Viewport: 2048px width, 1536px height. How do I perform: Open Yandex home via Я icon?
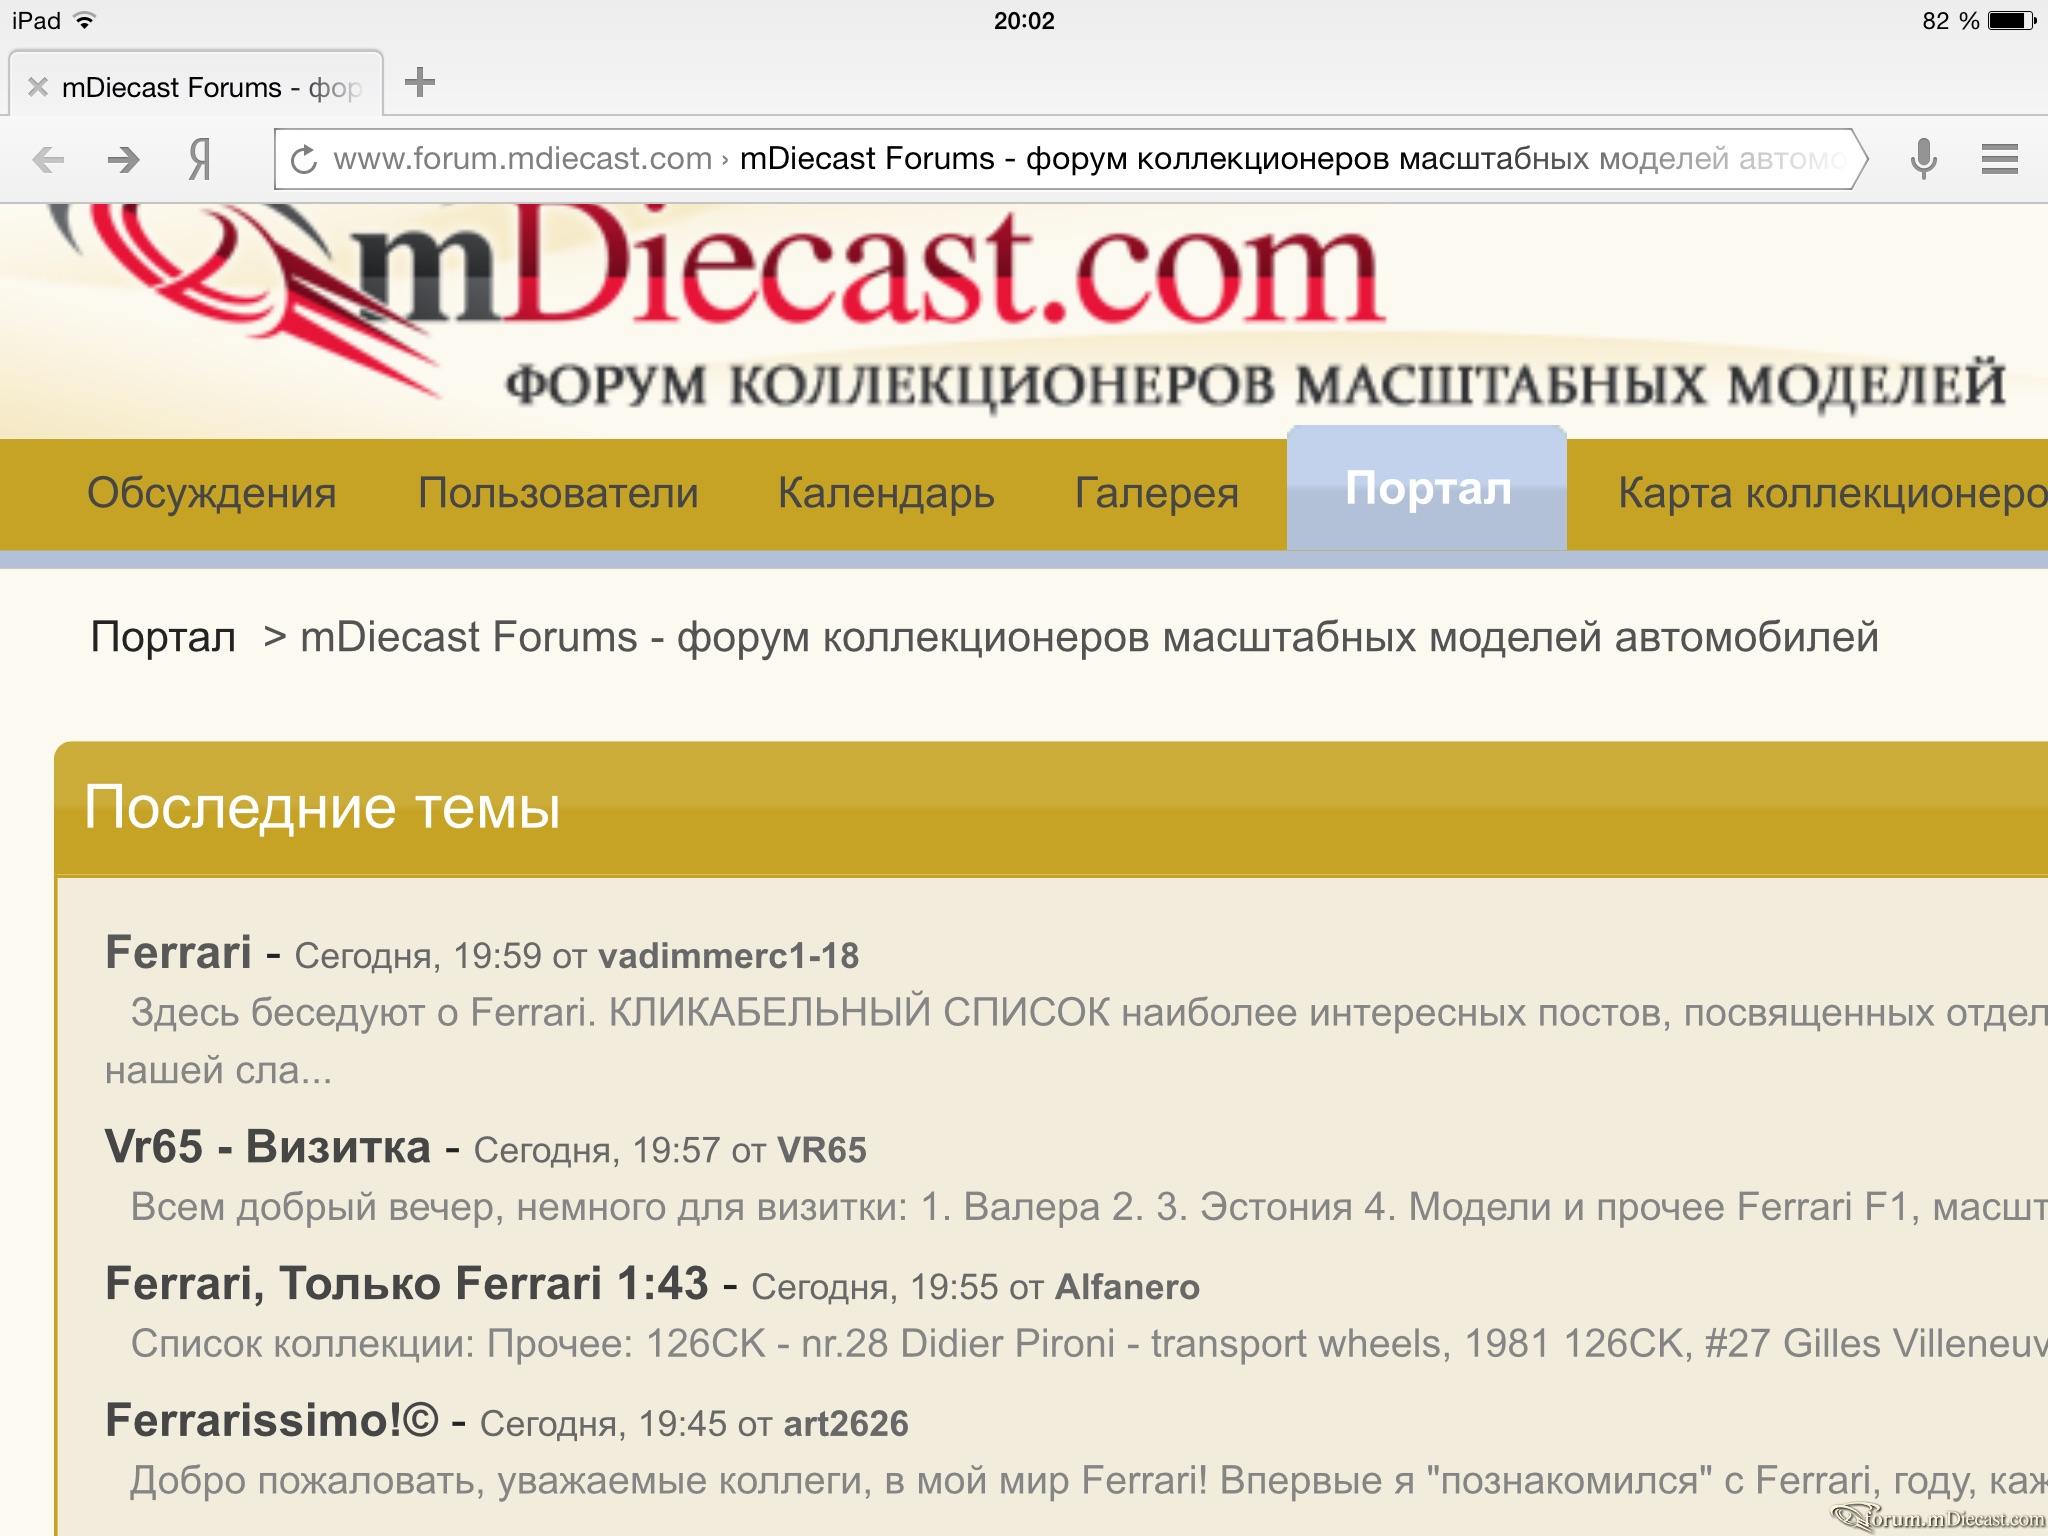click(x=200, y=159)
